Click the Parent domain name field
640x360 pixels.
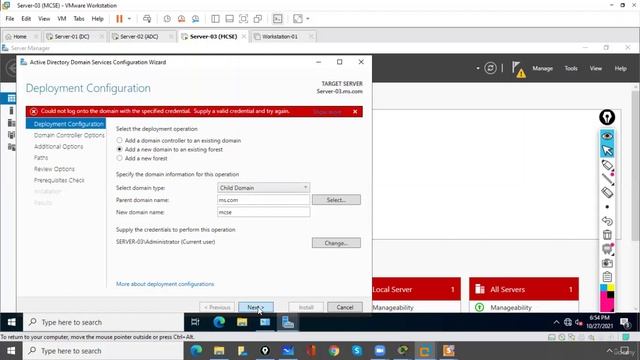coord(263,200)
